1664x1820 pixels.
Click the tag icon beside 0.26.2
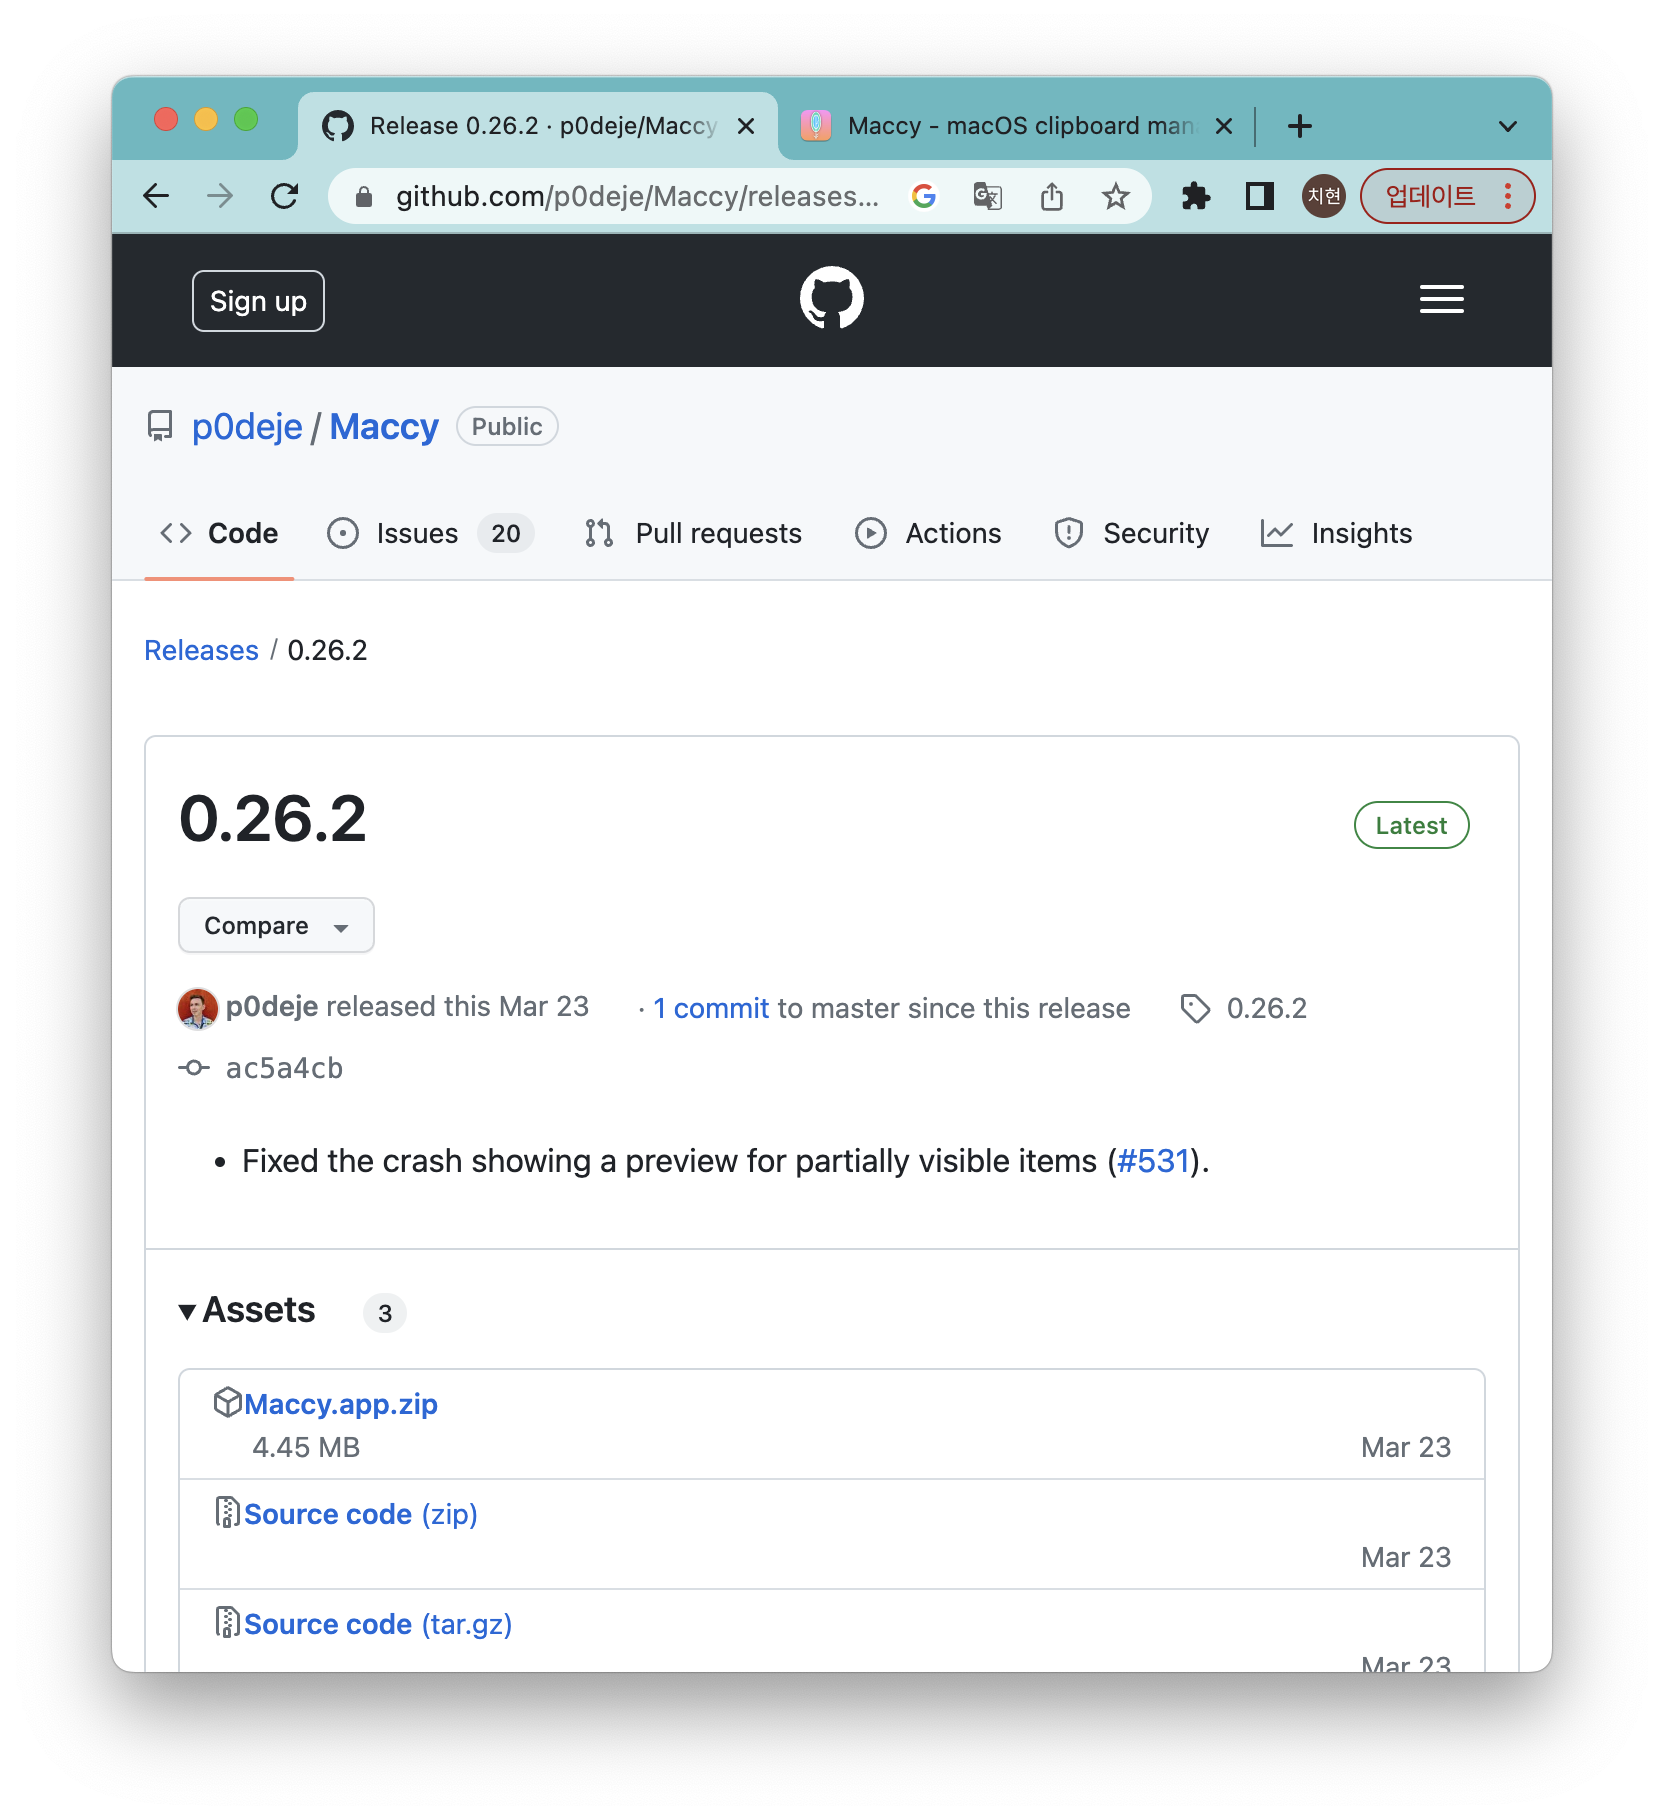tap(1195, 1008)
